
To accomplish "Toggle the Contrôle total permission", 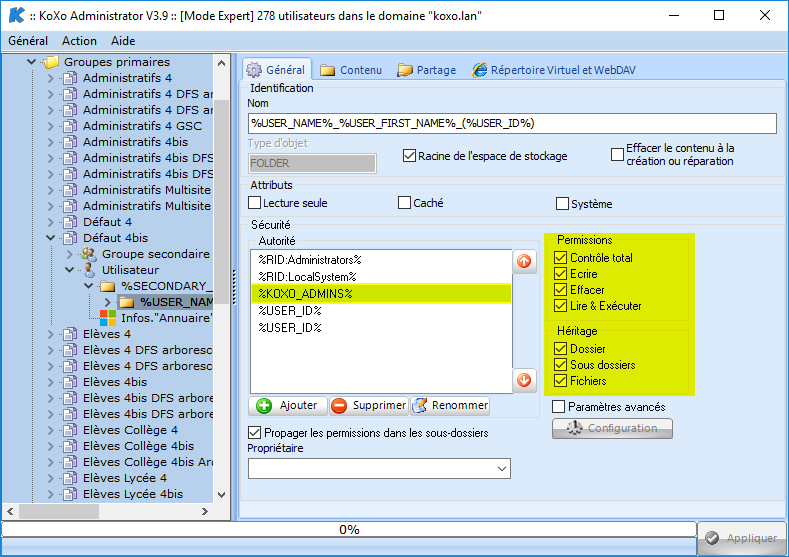I will click(560, 258).
